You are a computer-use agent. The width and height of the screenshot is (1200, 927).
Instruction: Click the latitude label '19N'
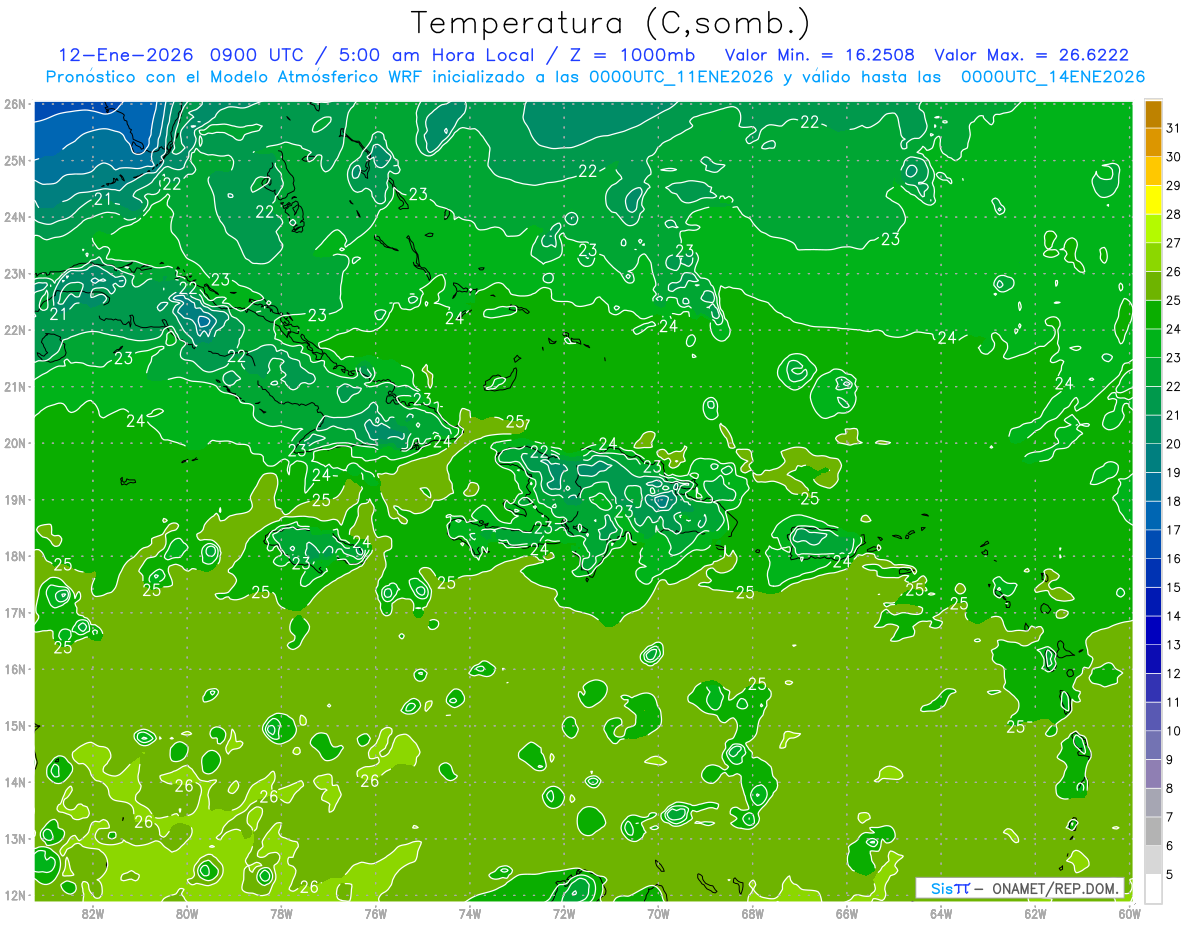[15, 500]
